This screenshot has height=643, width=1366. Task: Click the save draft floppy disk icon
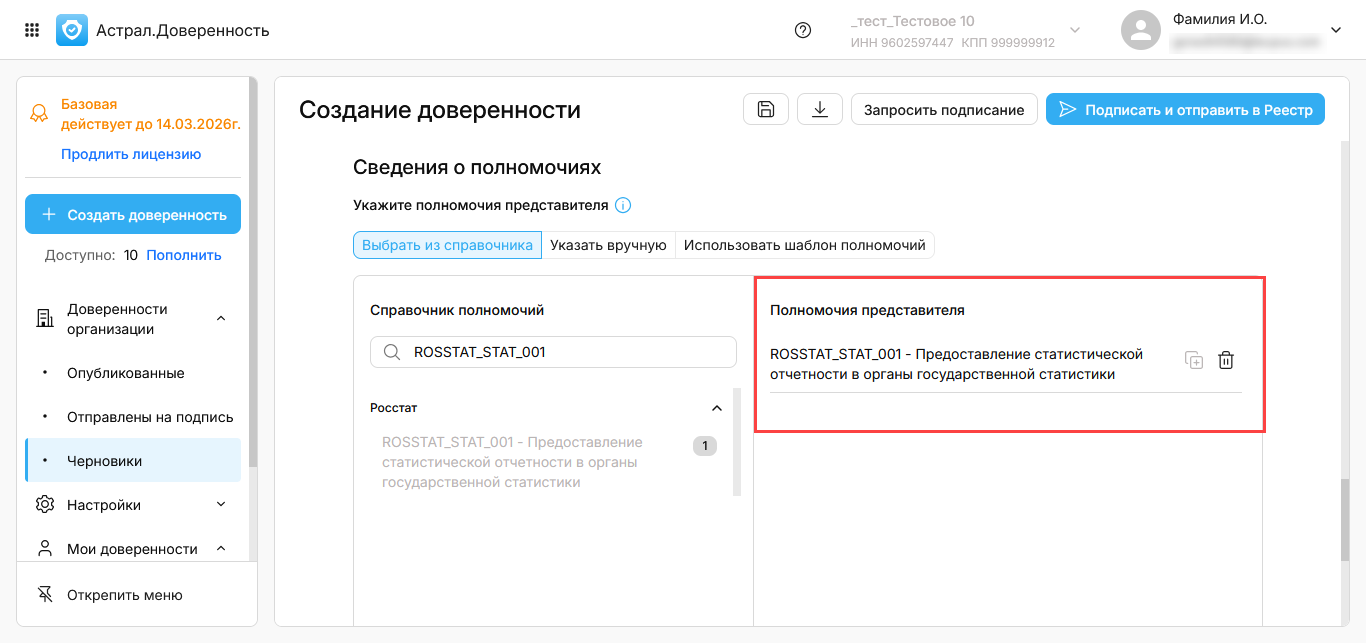(766, 109)
